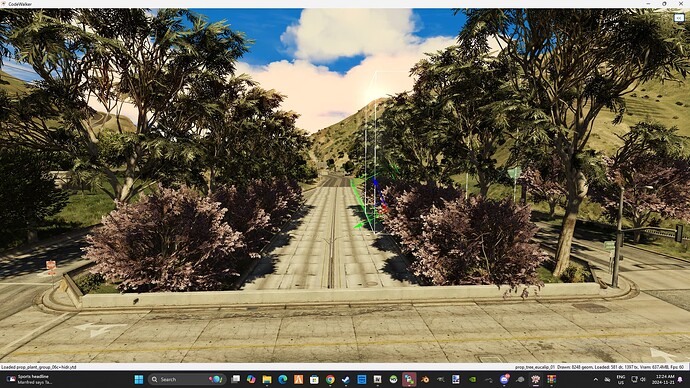Restore the CodeWalker window size
This screenshot has height=388, width=690.
(x=664, y=4)
